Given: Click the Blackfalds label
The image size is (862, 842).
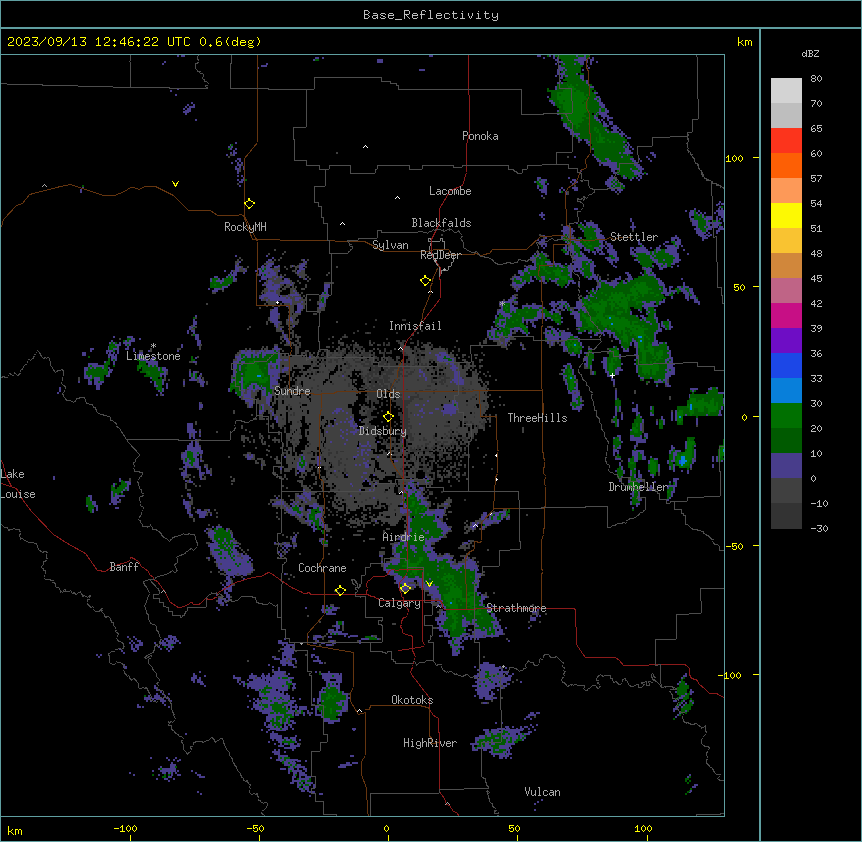Looking at the screenshot, I should point(441,223).
